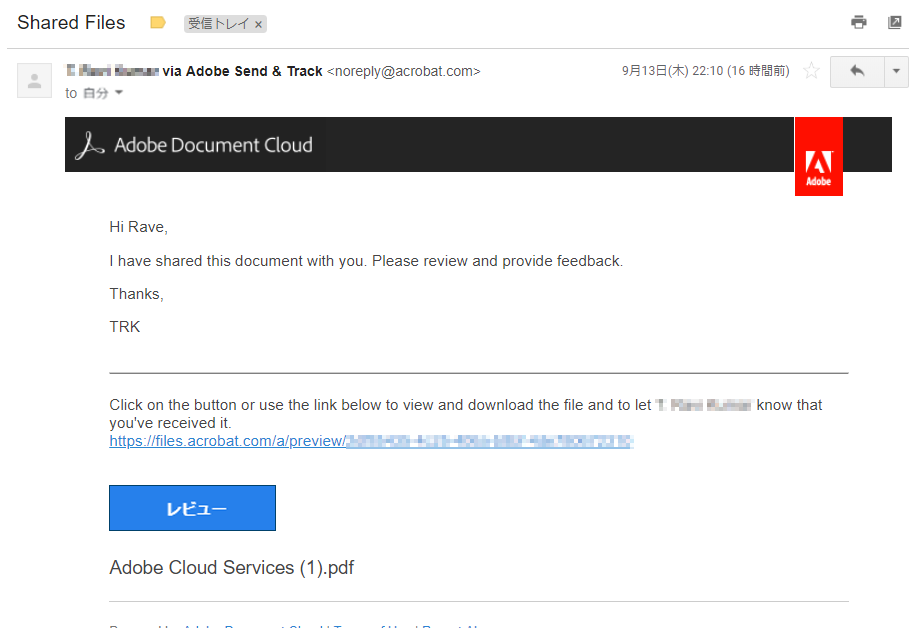Open the email in a new window
This screenshot has height=628, width=924.
point(895,22)
